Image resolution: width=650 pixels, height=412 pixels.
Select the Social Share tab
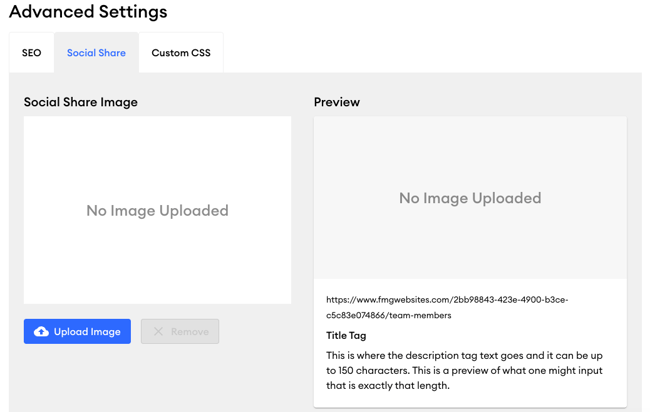96,53
